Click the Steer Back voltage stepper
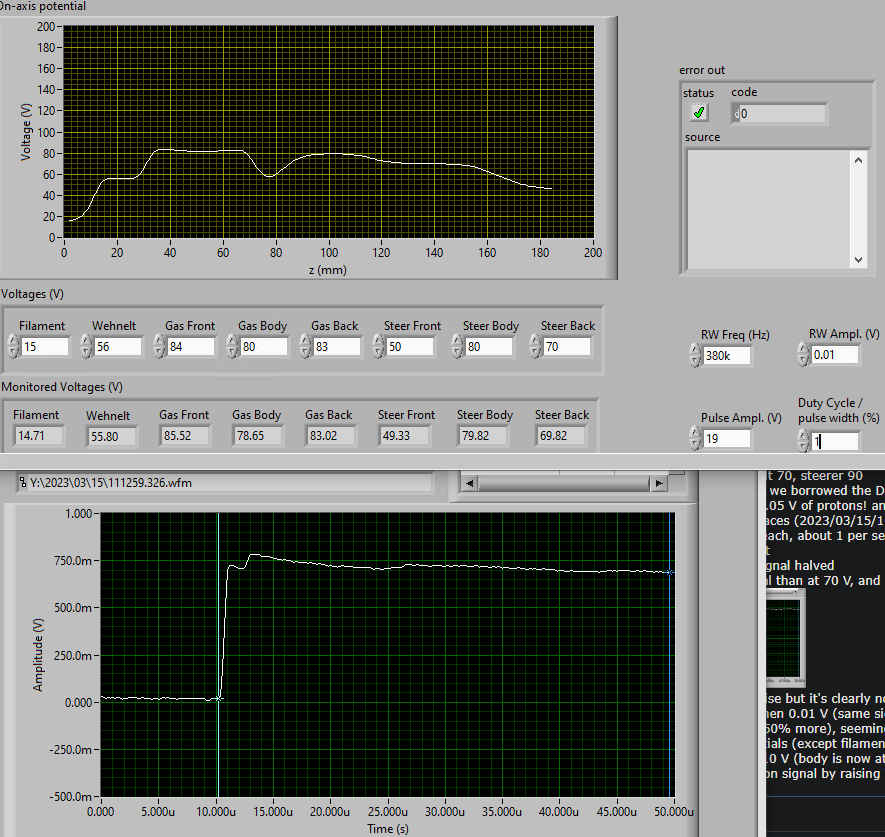The width and height of the screenshot is (885, 837). (533, 346)
